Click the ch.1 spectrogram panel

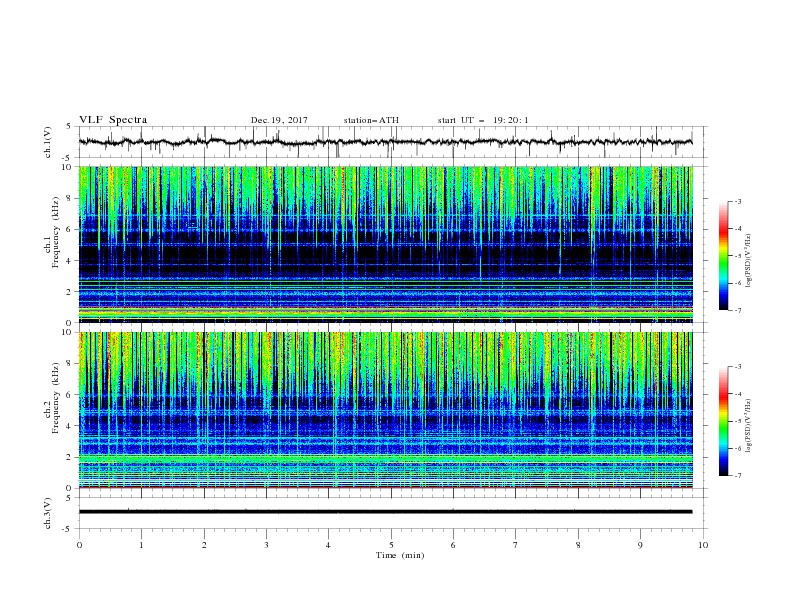click(x=386, y=244)
